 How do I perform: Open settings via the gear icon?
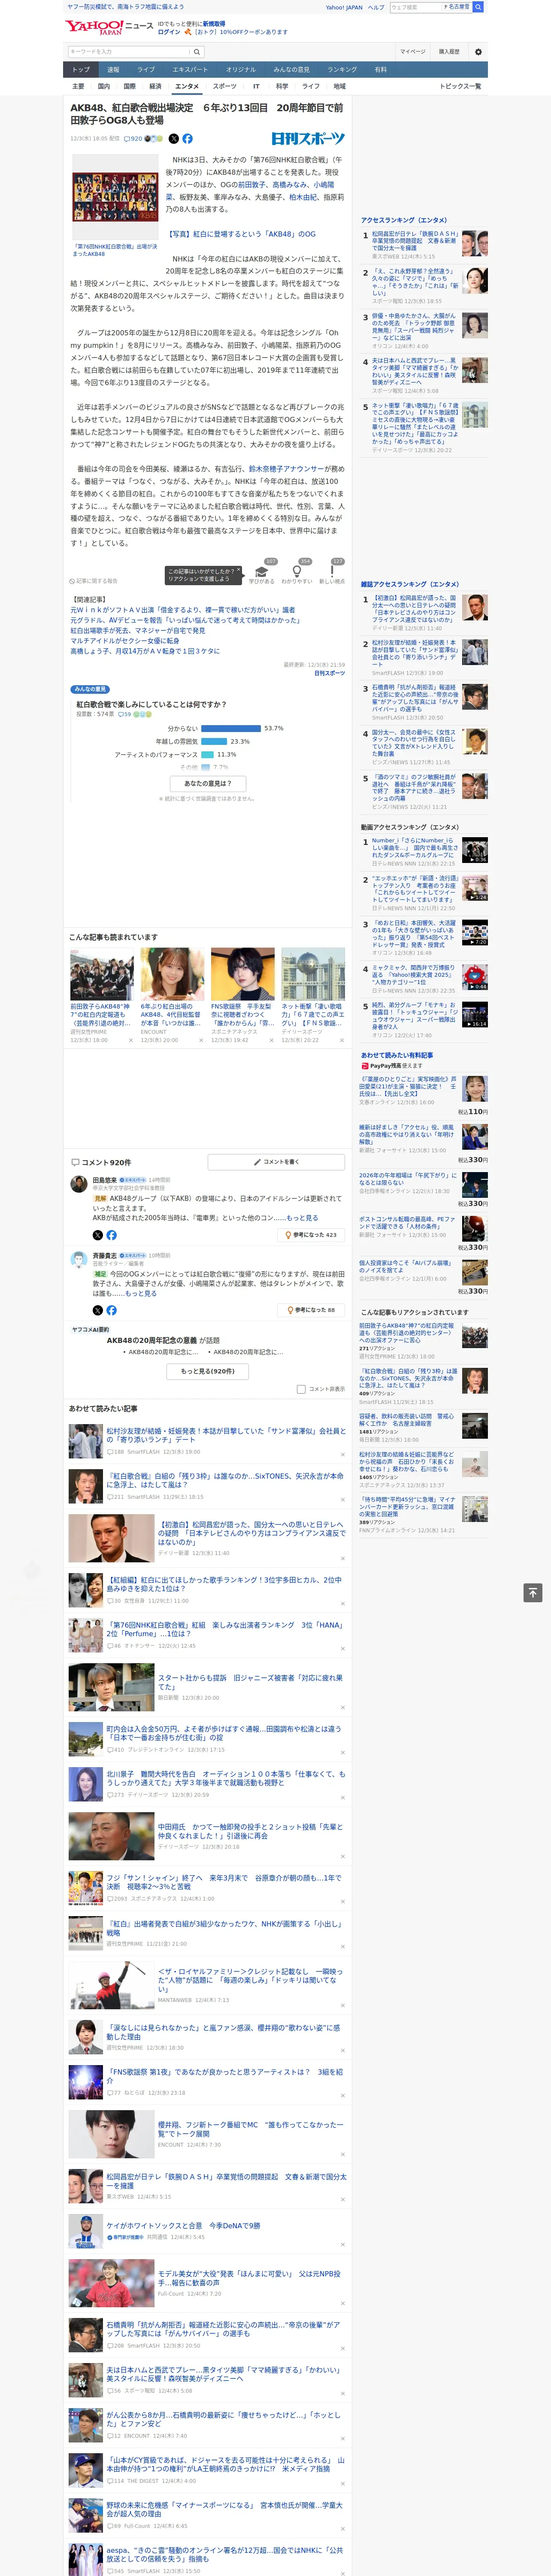pyautogui.click(x=477, y=52)
